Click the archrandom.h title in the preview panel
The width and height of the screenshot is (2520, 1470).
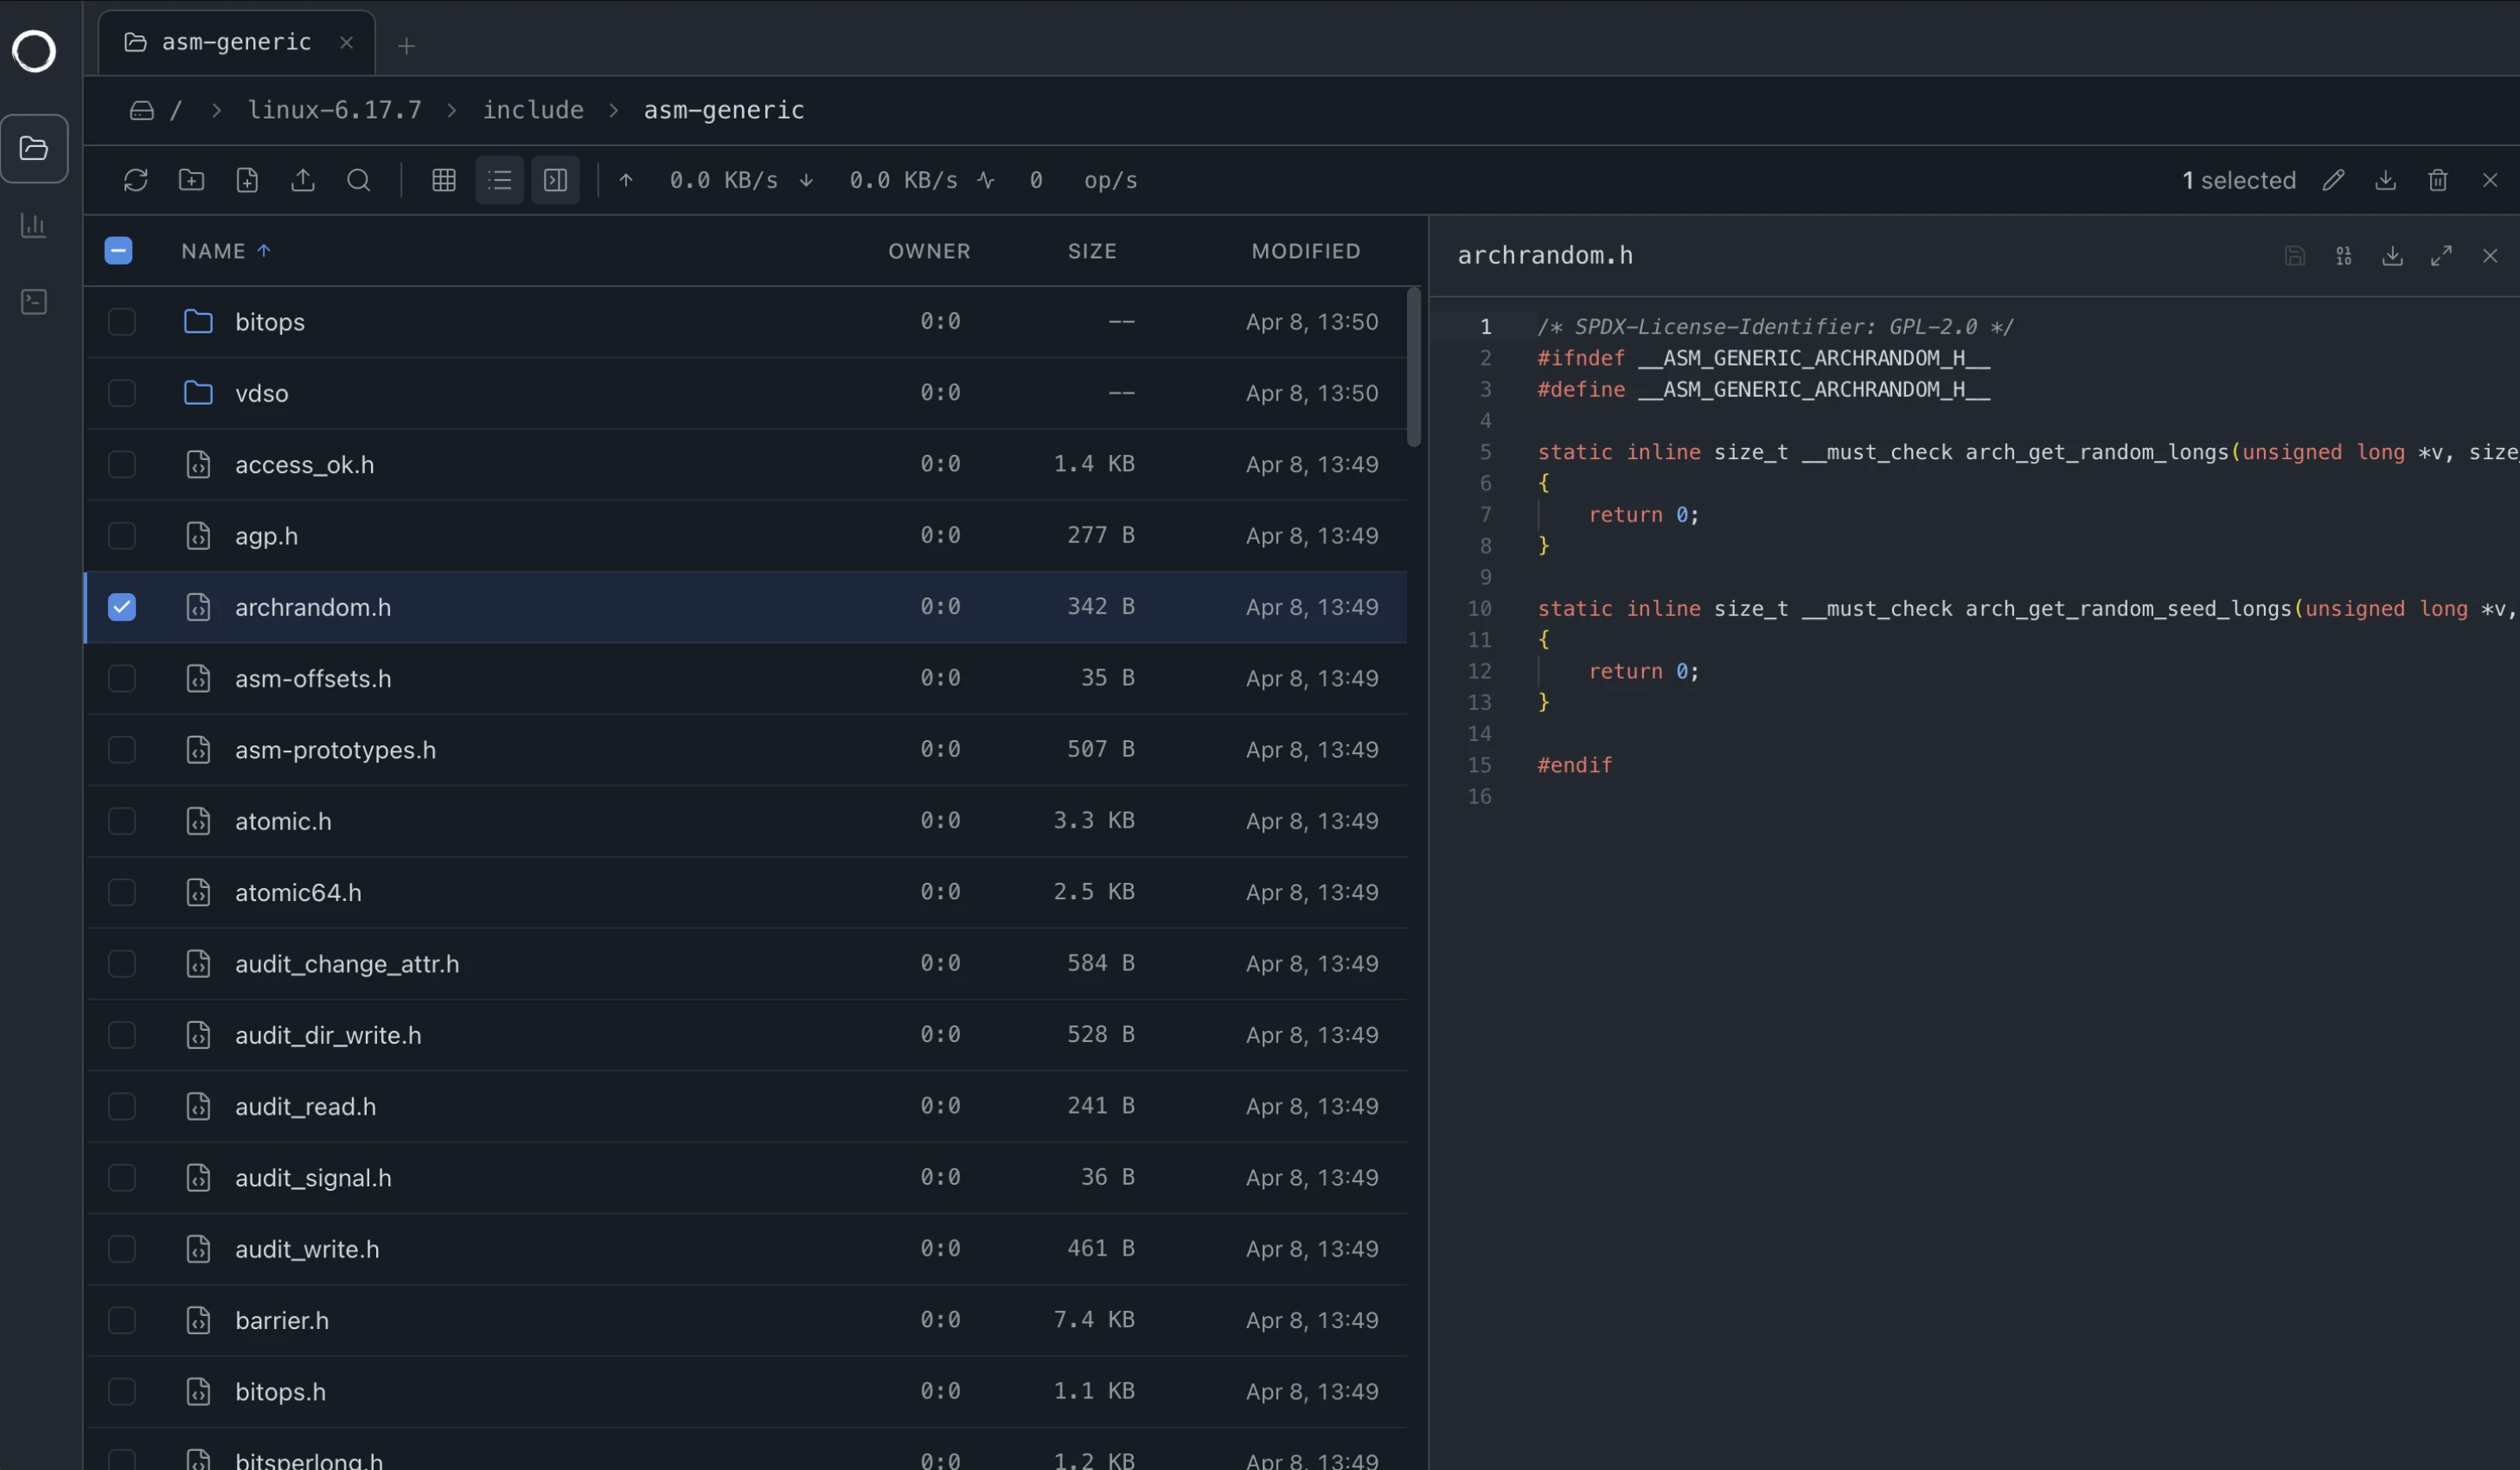pyautogui.click(x=1545, y=256)
